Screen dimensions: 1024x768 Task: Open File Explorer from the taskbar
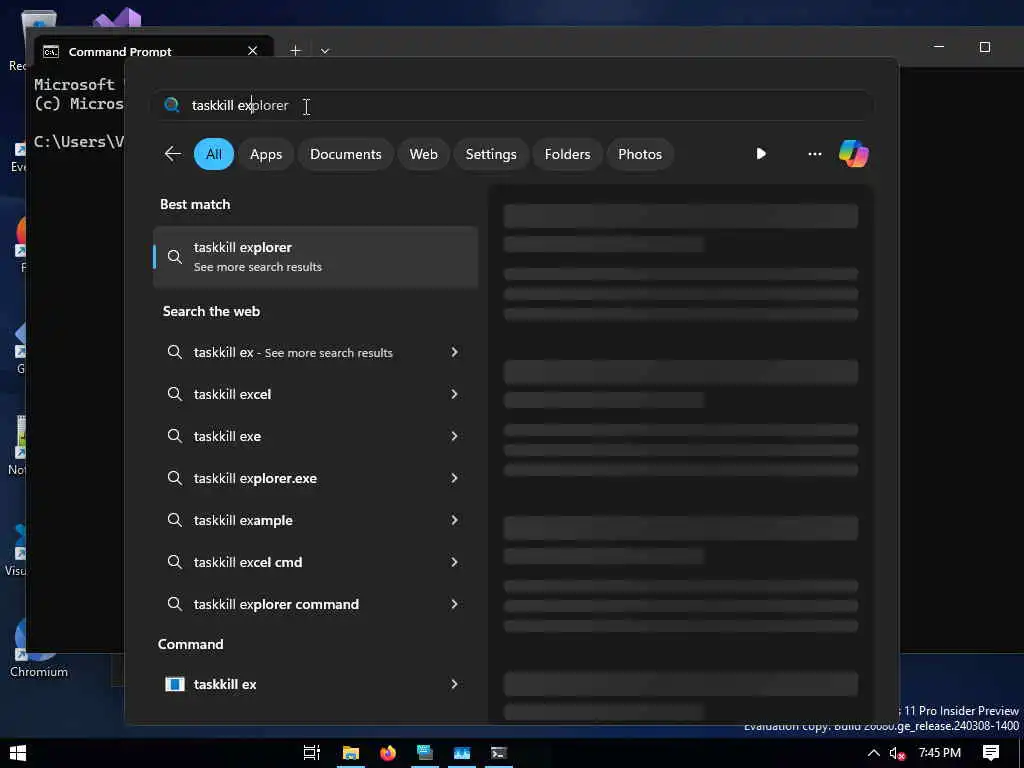(351, 753)
